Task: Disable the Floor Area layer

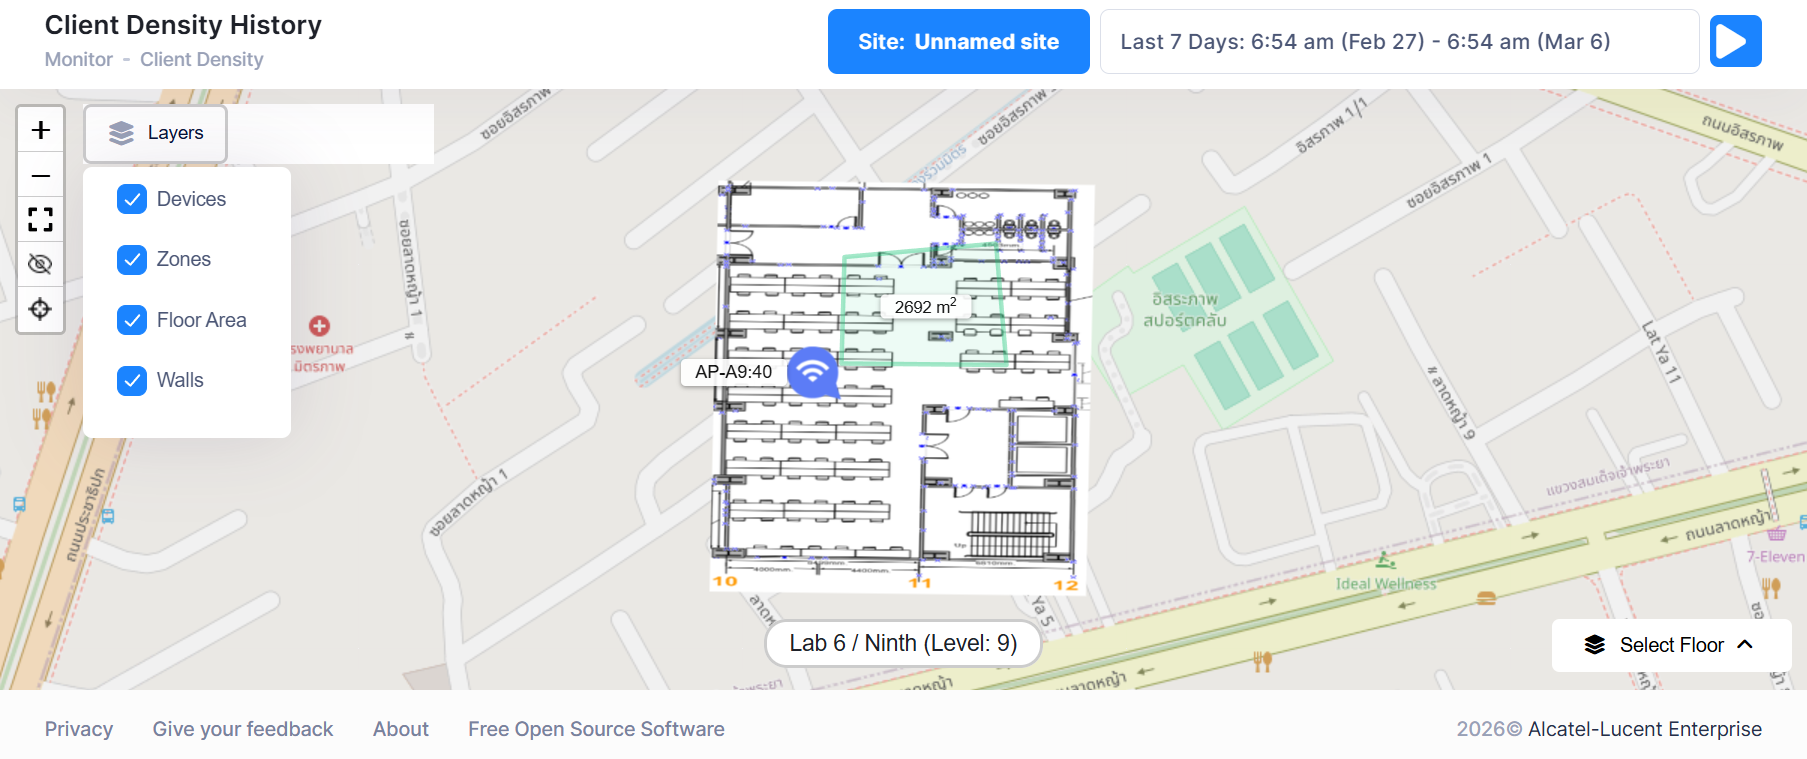Action: pyautogui.click(x=132, y=320)
